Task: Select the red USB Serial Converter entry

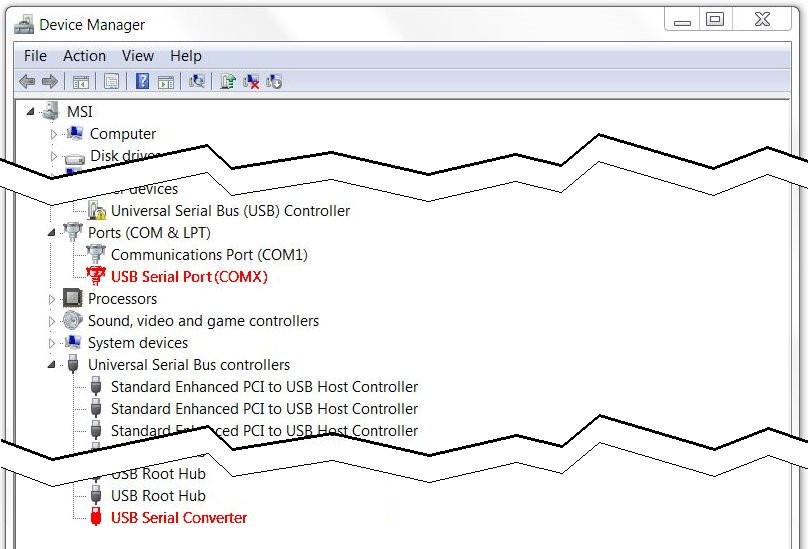Action: (x=178, y=518)
